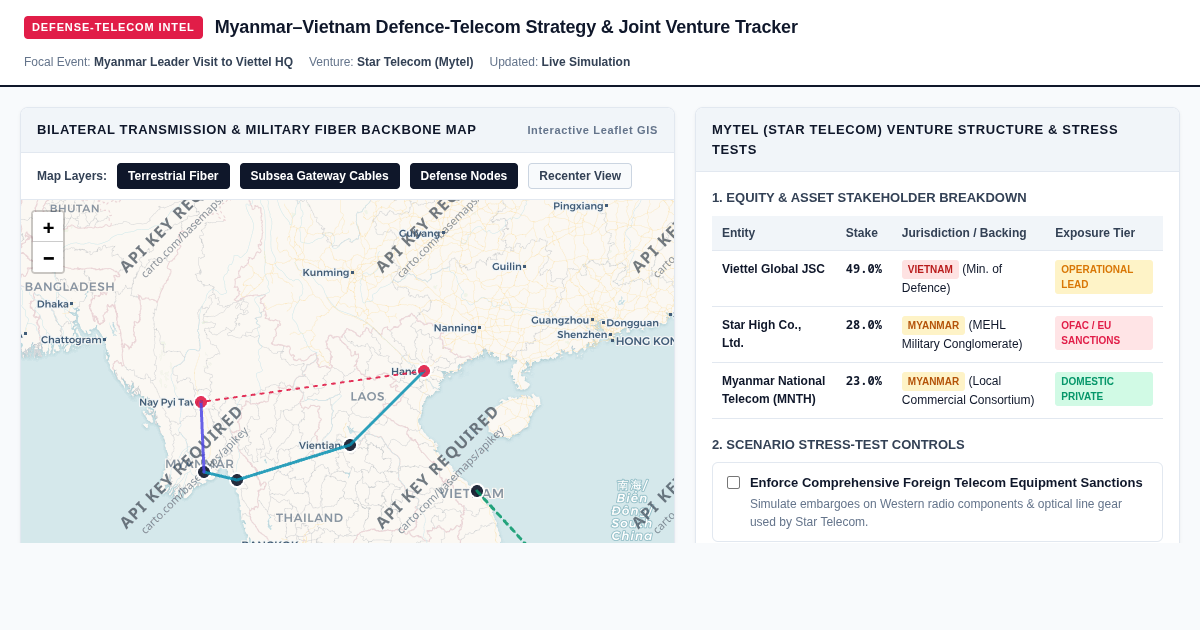Toggle the Subsea Gateway Cables layer
This screenshot has height=630, width=1200.
tap(320, 176)
